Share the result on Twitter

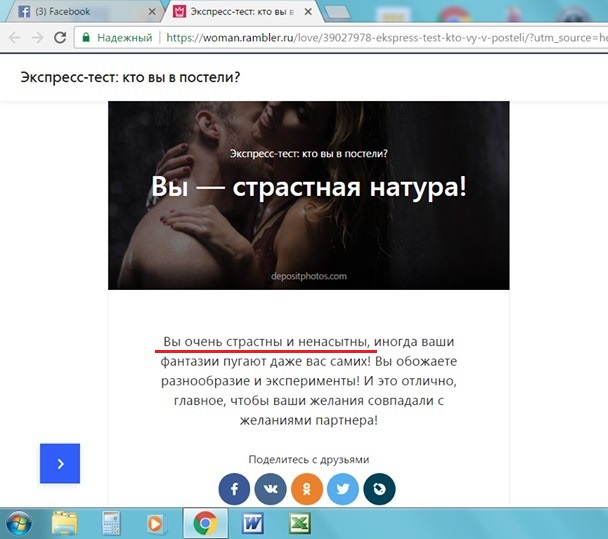(x=344, y=488)
